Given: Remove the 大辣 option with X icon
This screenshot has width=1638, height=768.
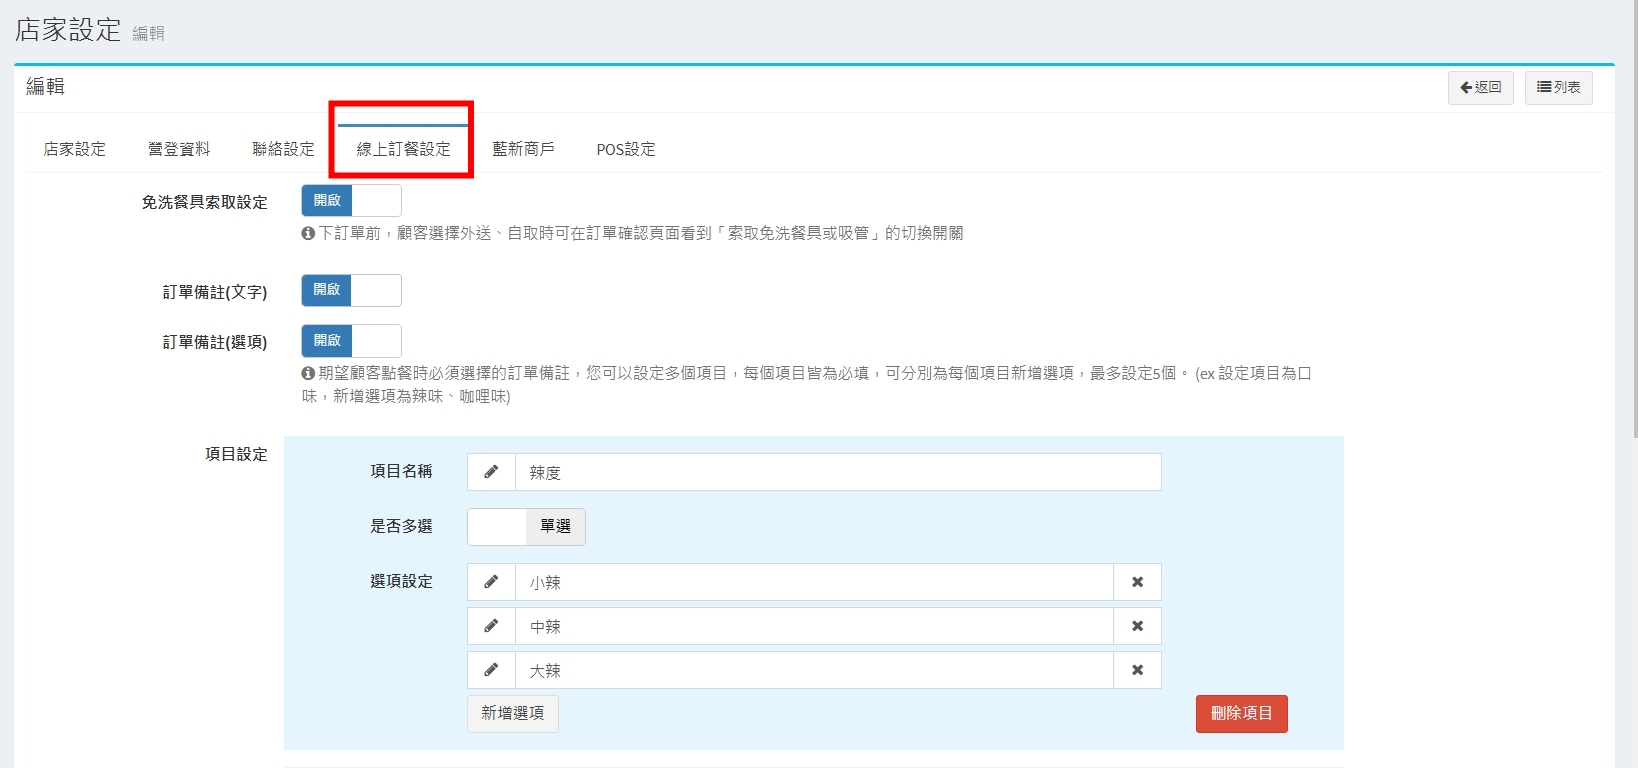Looking at the screenshot, I should (x=1137, y=670).
